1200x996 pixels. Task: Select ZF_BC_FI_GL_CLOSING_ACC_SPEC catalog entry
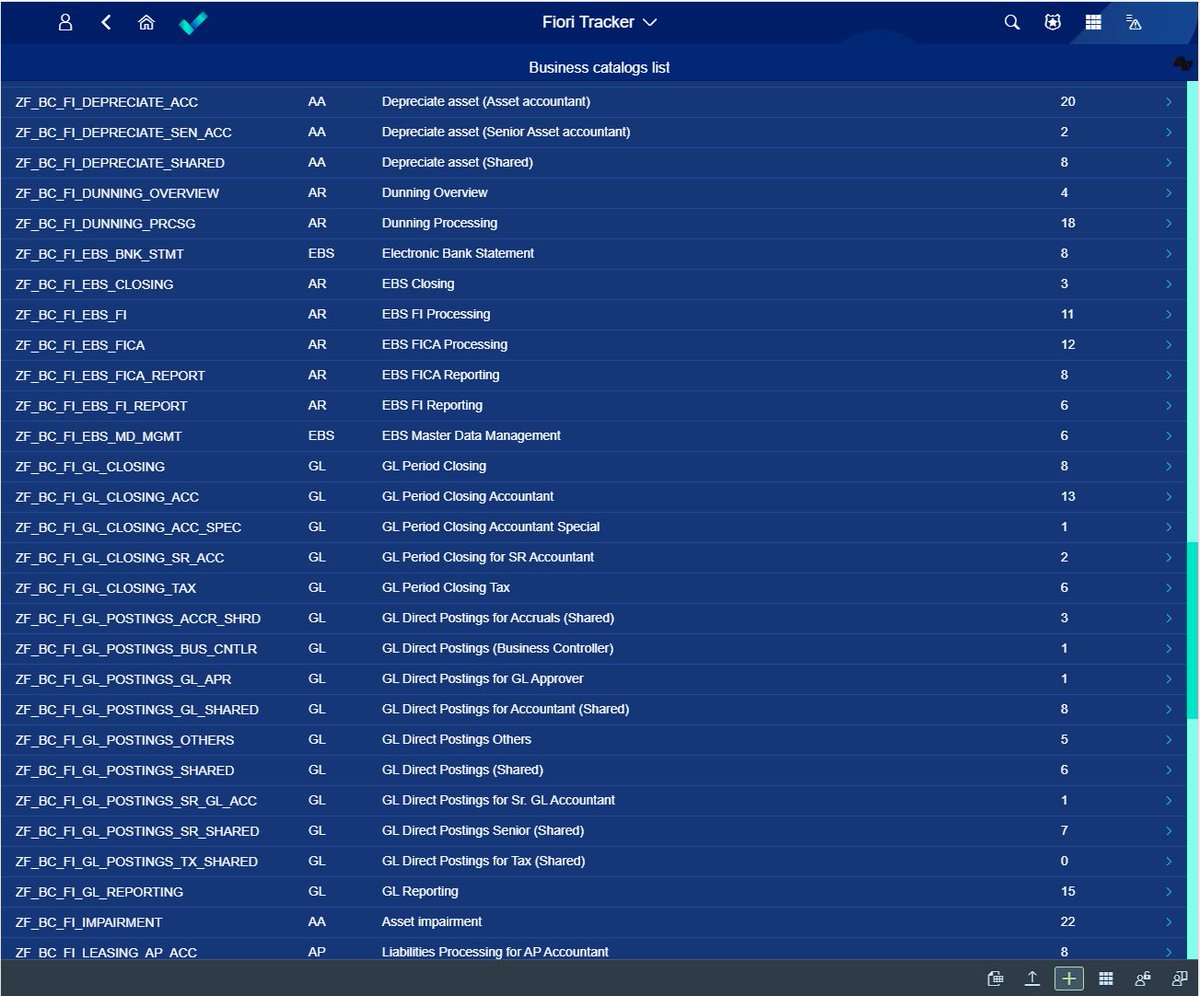pyautogui.click(x=129, y=527)
